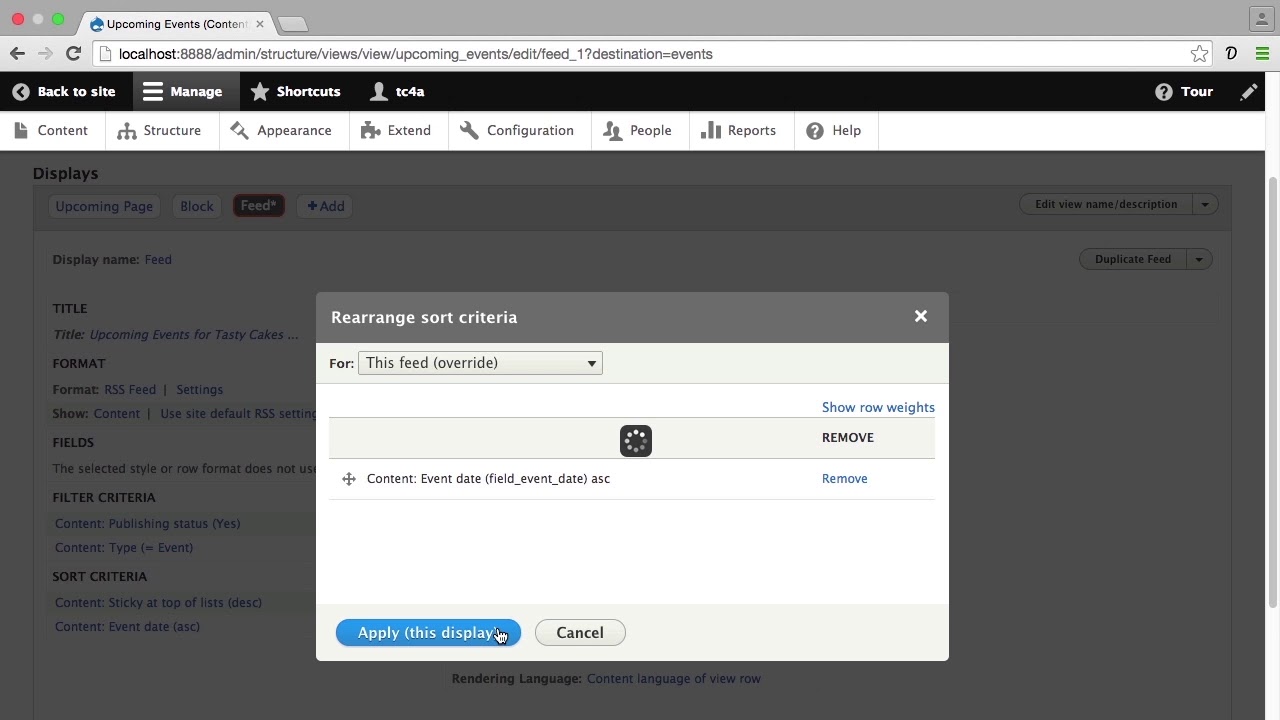Open the Chrome hamburger menu
This screenshot has width=1280, height=720.
coord(1261,54)
